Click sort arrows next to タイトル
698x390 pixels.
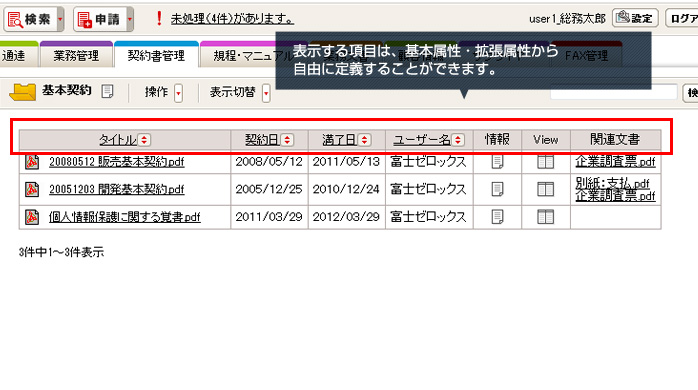coord(144,140)
